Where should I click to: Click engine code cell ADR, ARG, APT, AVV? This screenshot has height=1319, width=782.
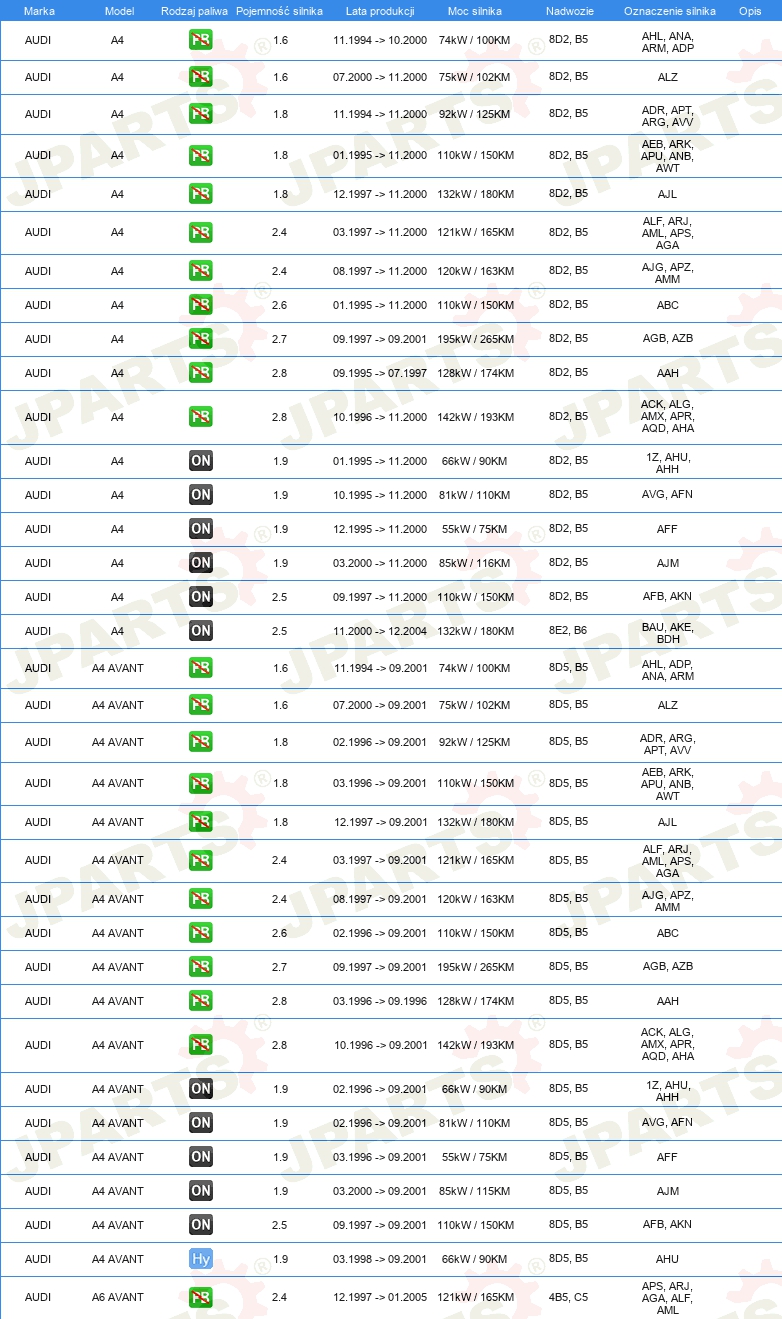click(668, 744)
